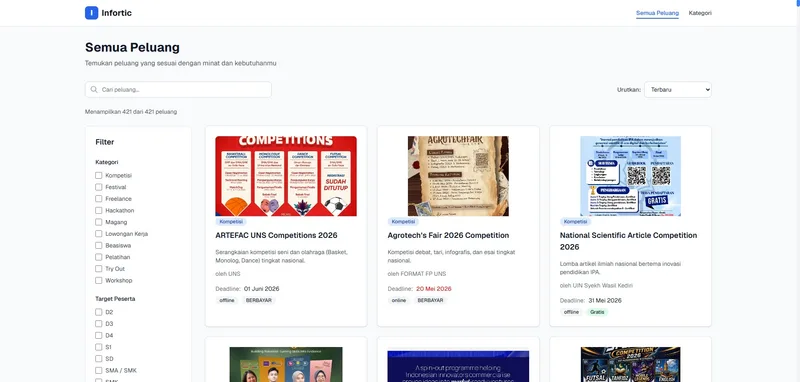
Task: Check the Beasiswa category filter
Action: pyautogui.click(x=98, y=245)
